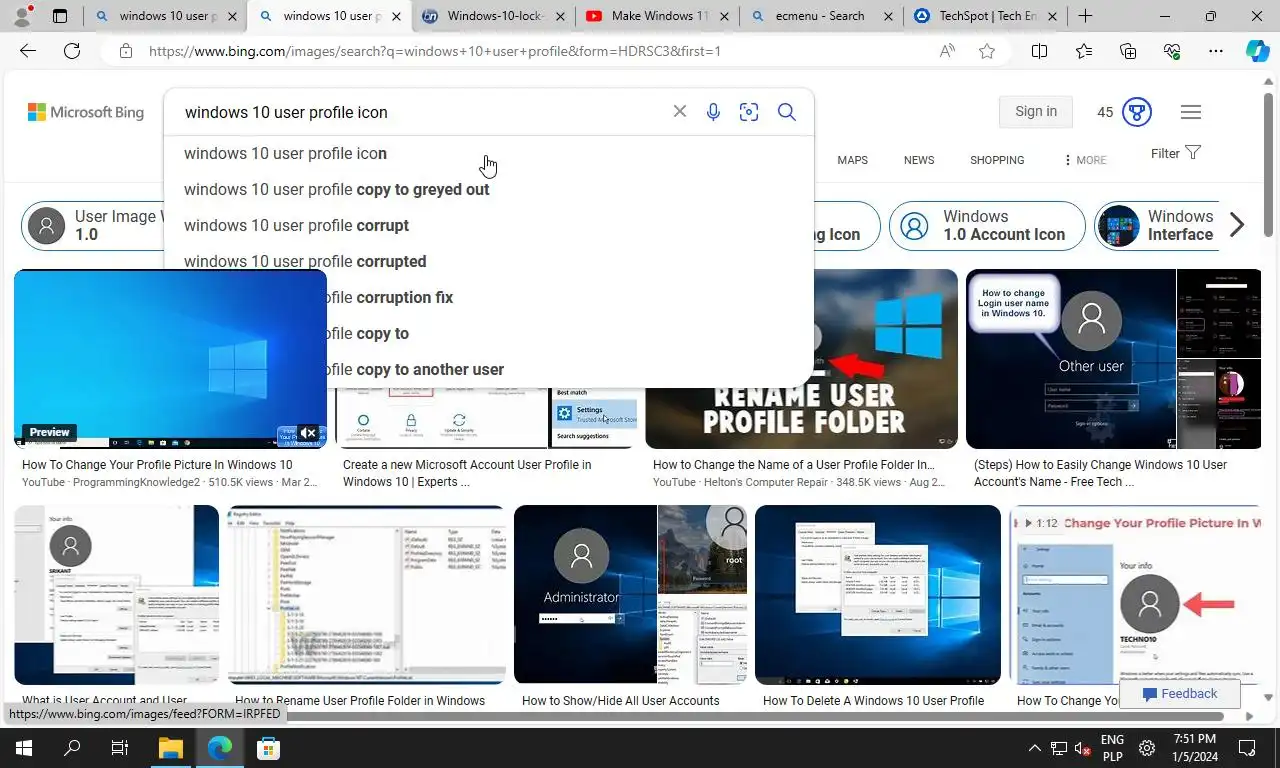Unmute the video preview
Screen dimensions: 1280x768
308,433
